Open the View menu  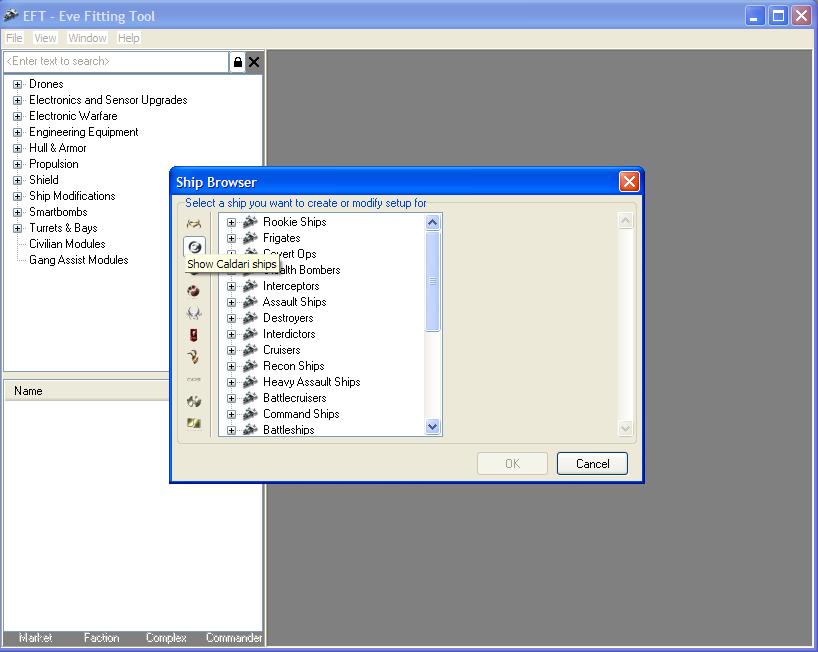pos(45,38)
